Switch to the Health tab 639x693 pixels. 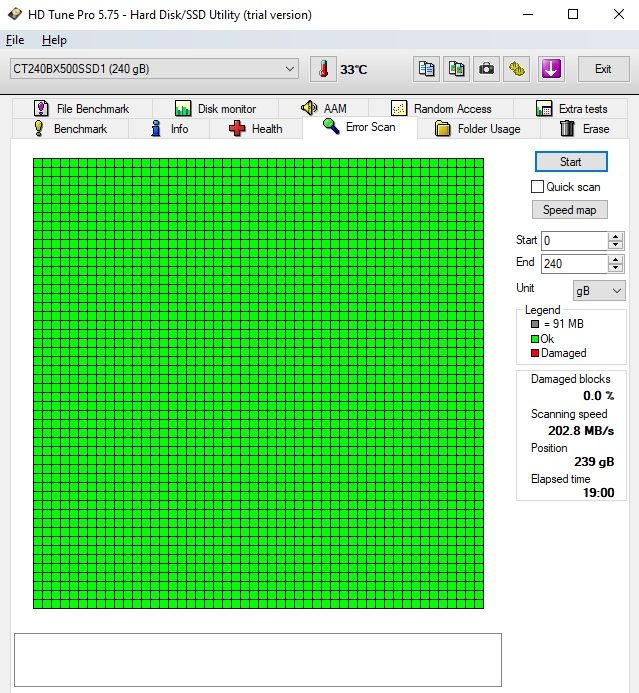coord(256,129)
